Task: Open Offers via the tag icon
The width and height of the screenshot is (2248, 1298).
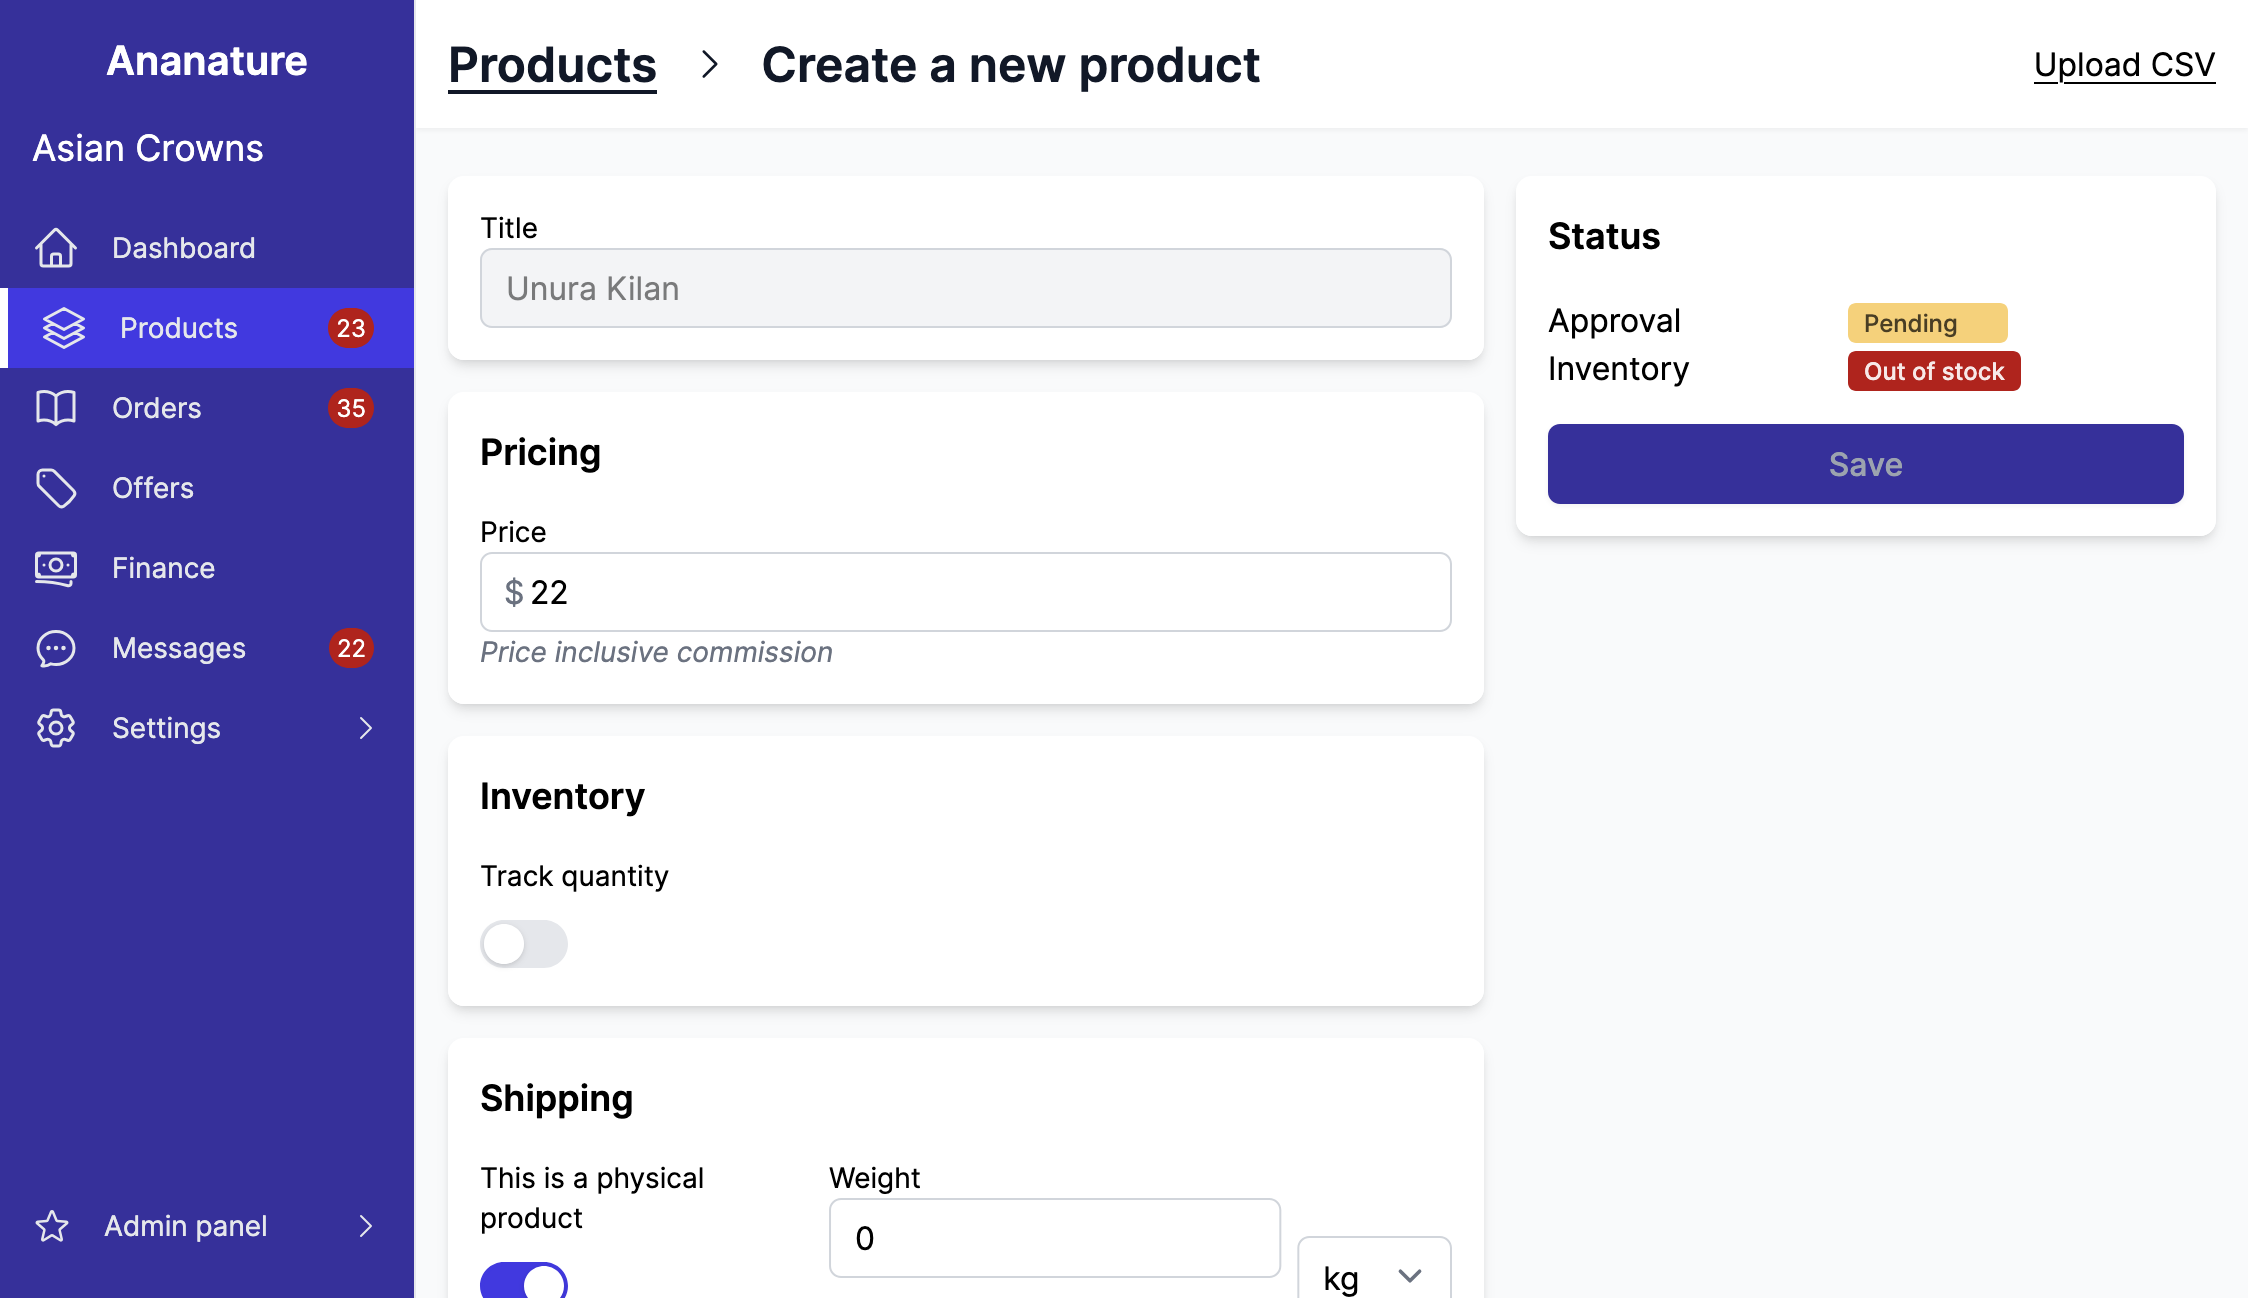Action: click(x=56, y=488)
